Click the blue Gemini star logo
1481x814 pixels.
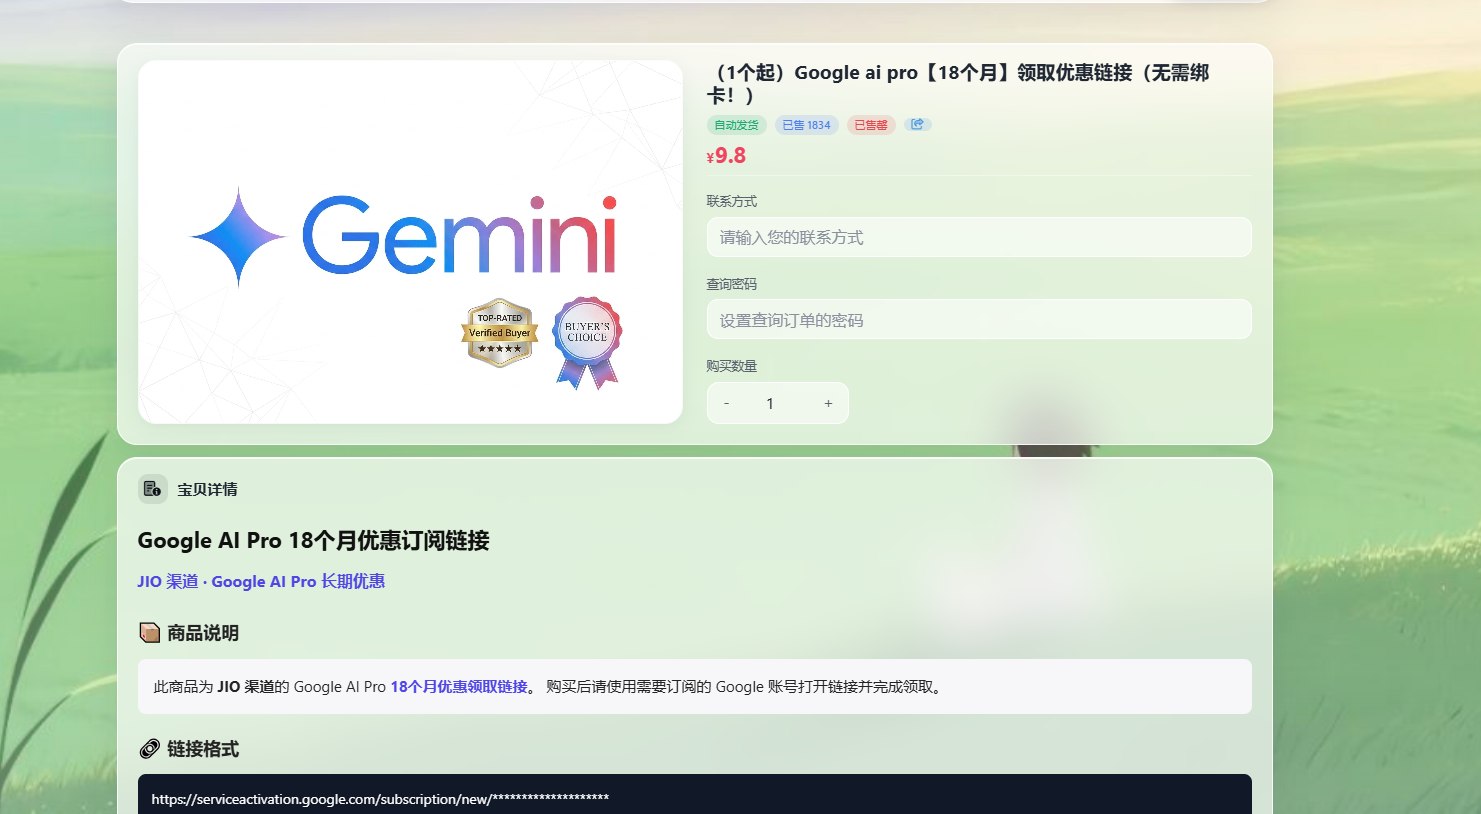coord(238,237)
